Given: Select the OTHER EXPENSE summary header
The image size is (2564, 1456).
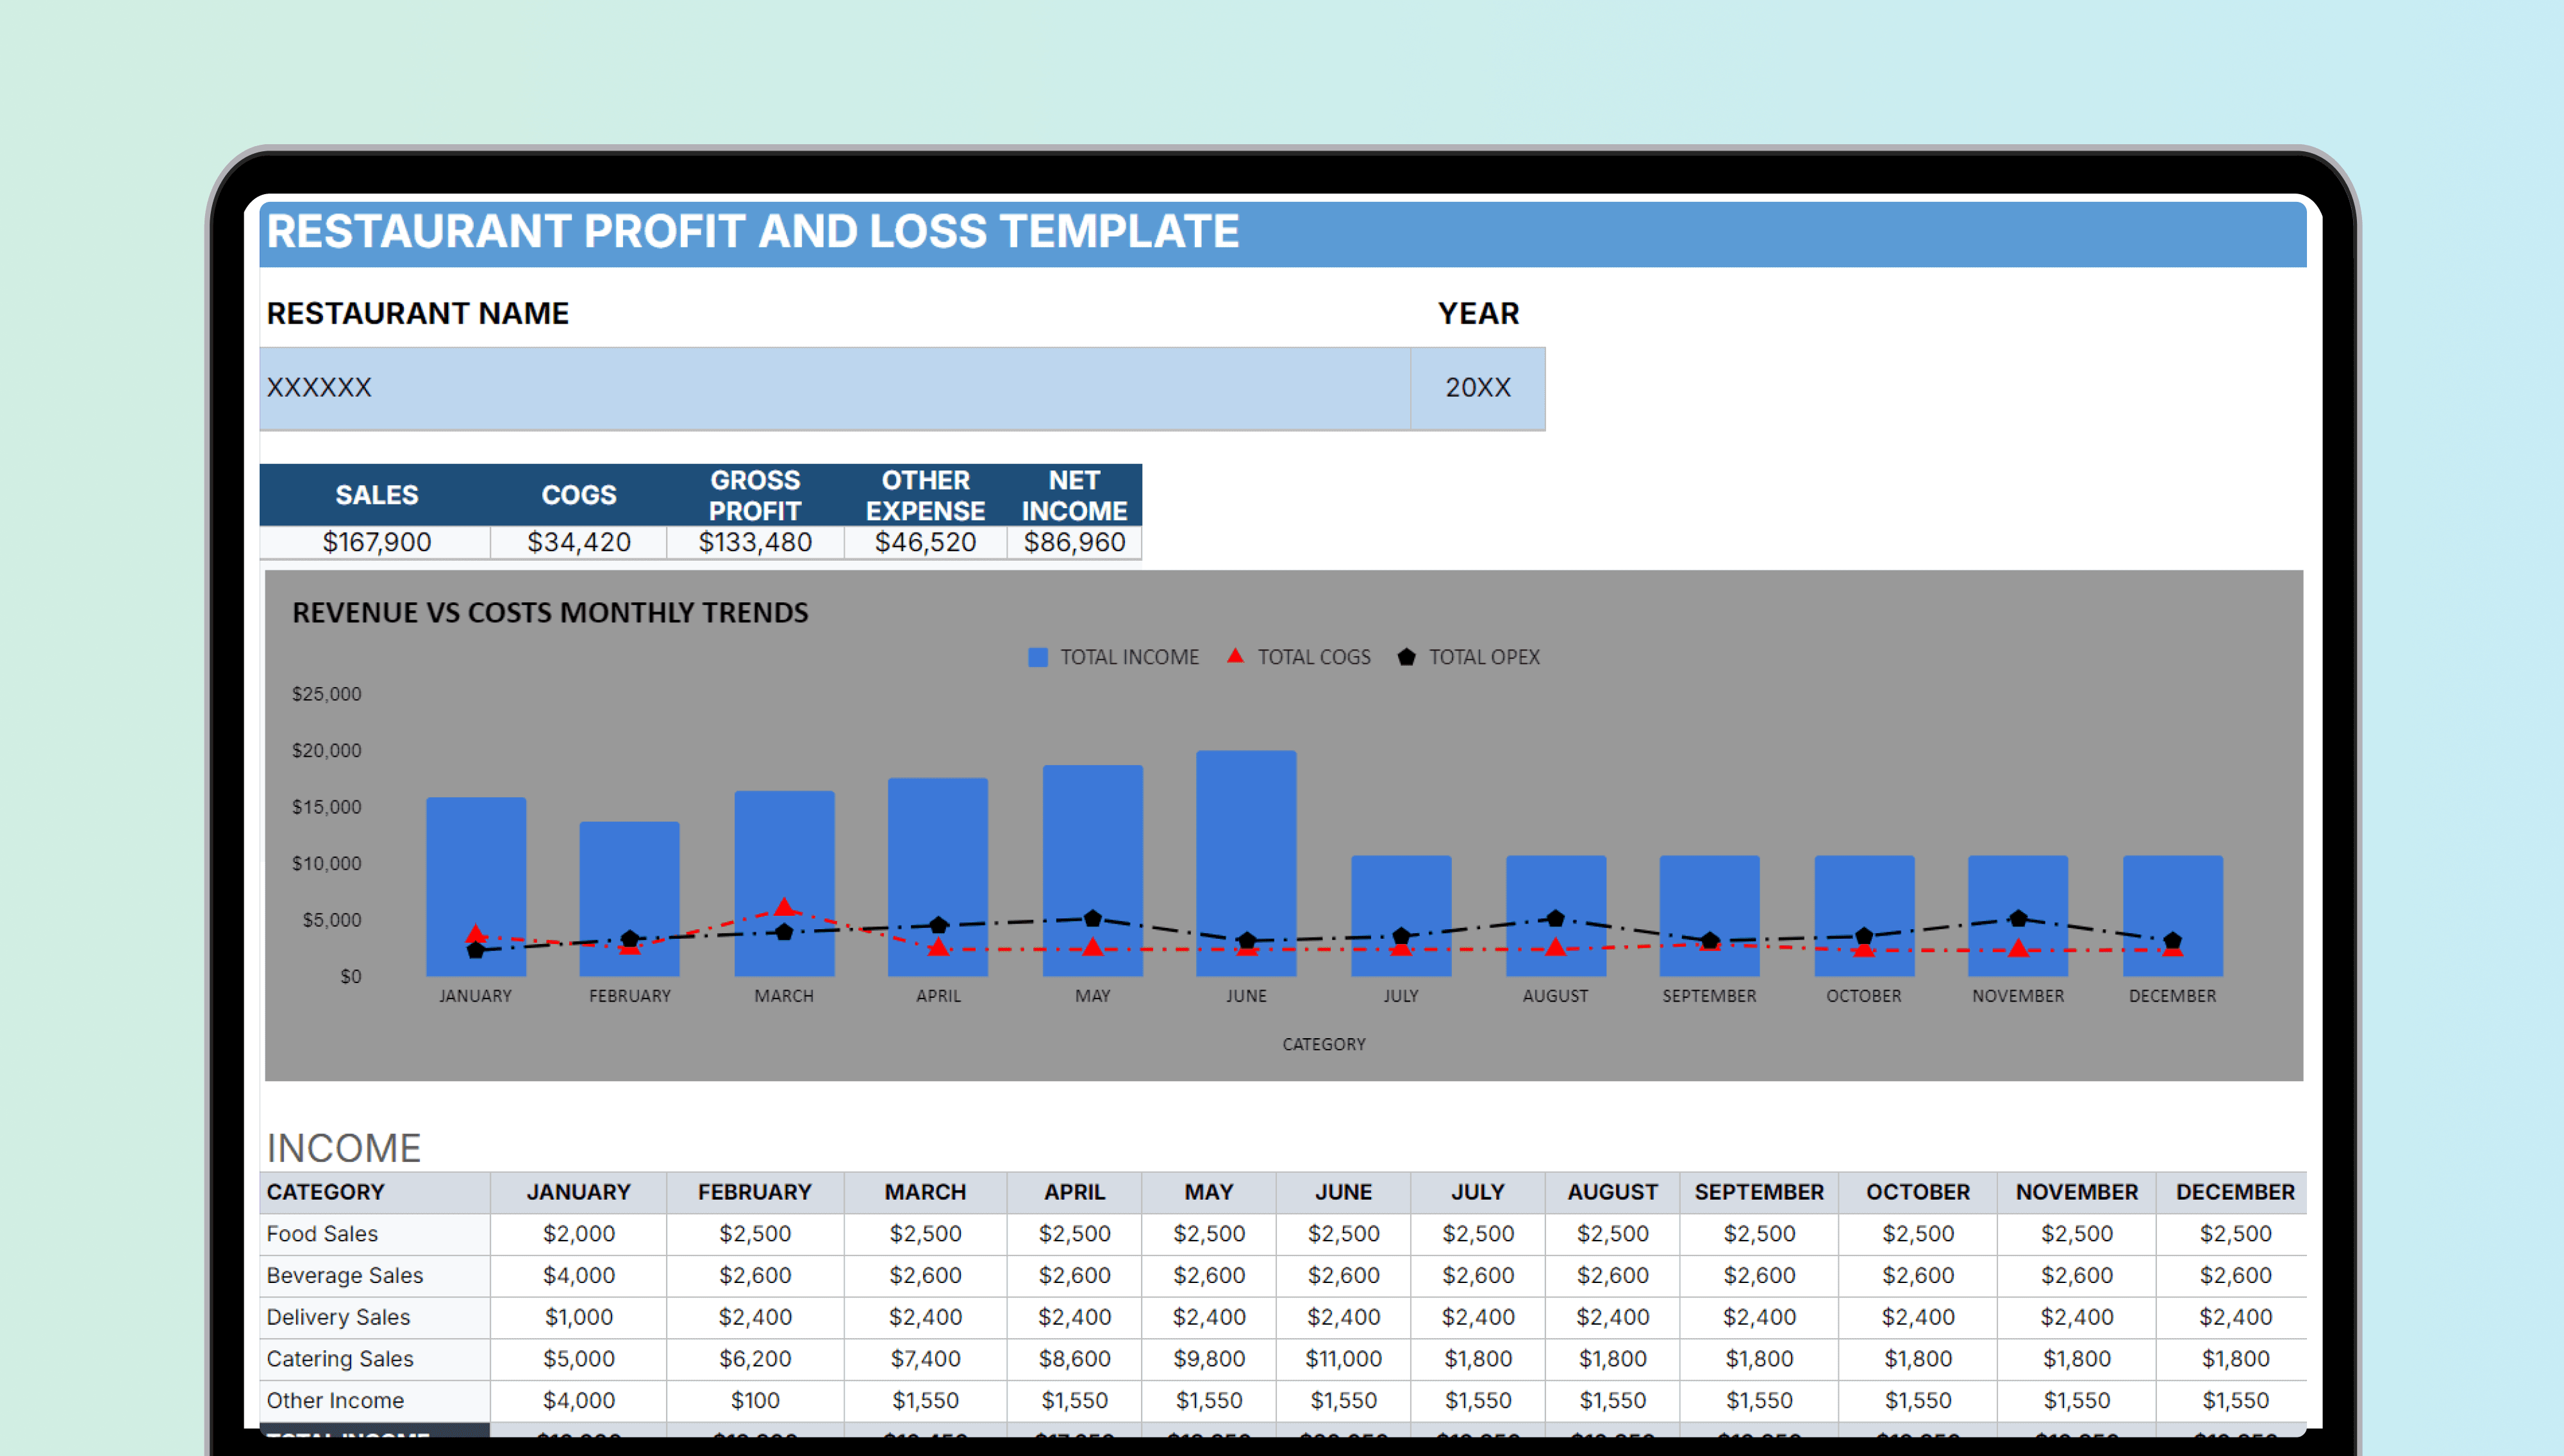Looking at the screenshot, I should pyautogui.click(x=925, y=495).
